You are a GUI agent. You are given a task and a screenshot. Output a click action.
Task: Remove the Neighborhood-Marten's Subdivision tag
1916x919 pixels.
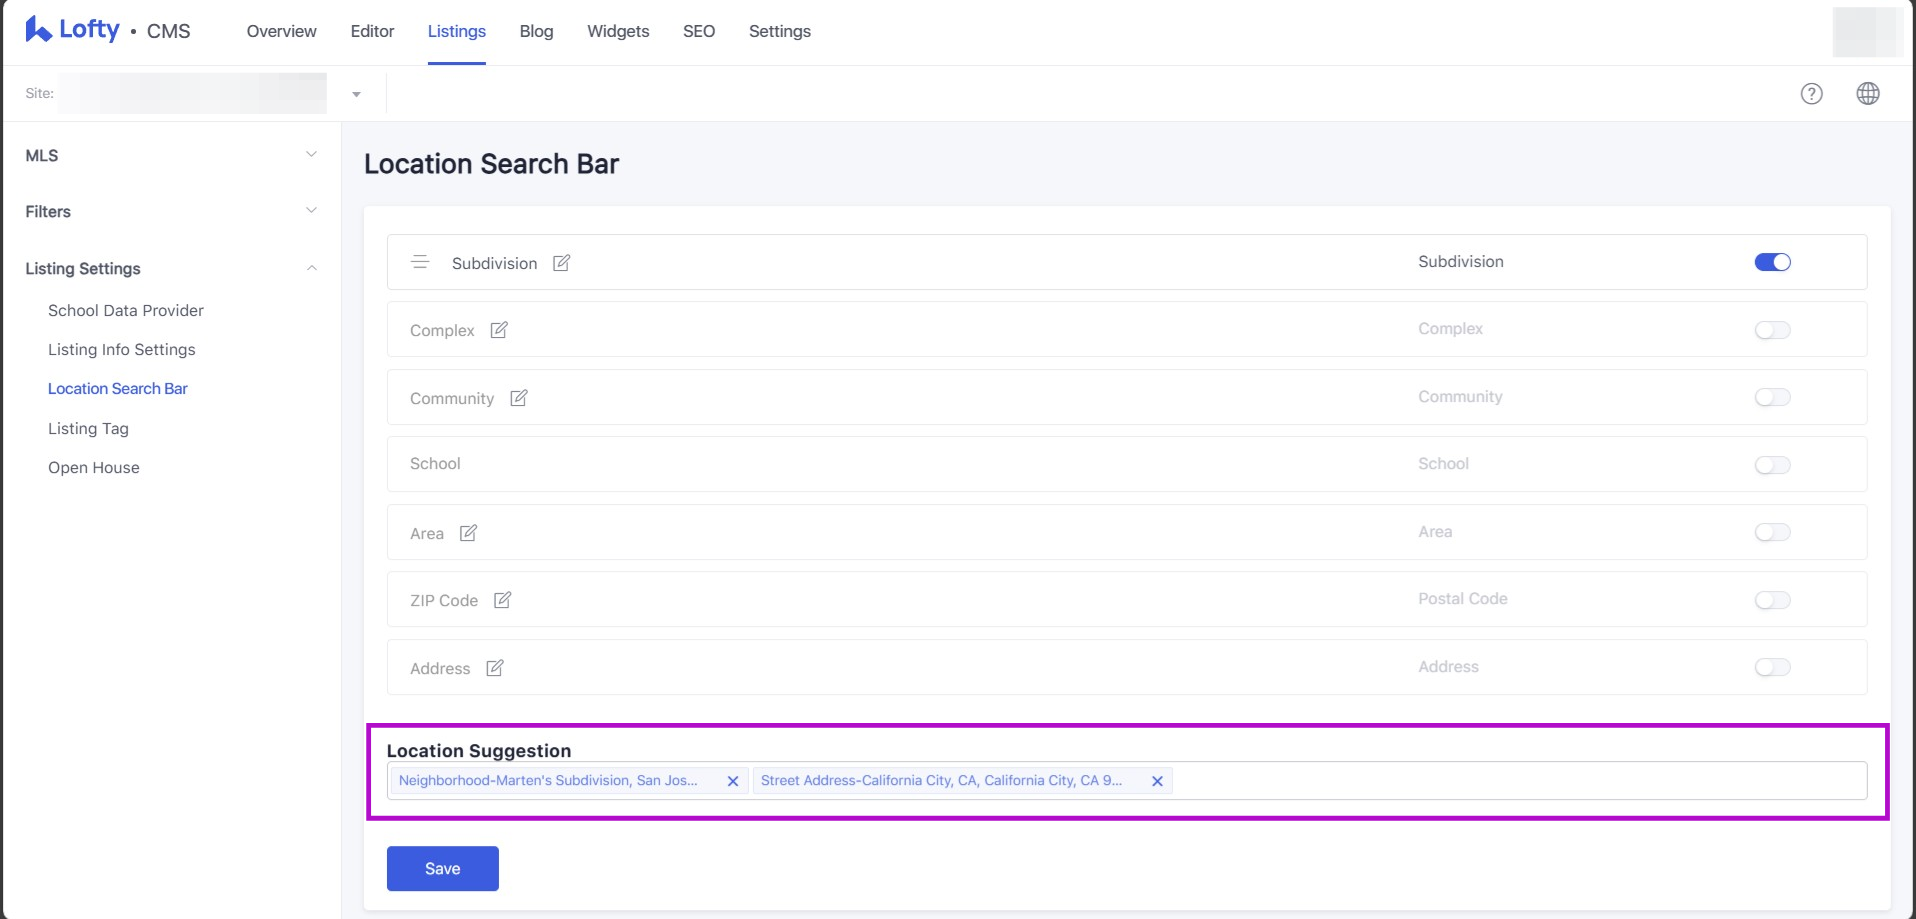732,781
